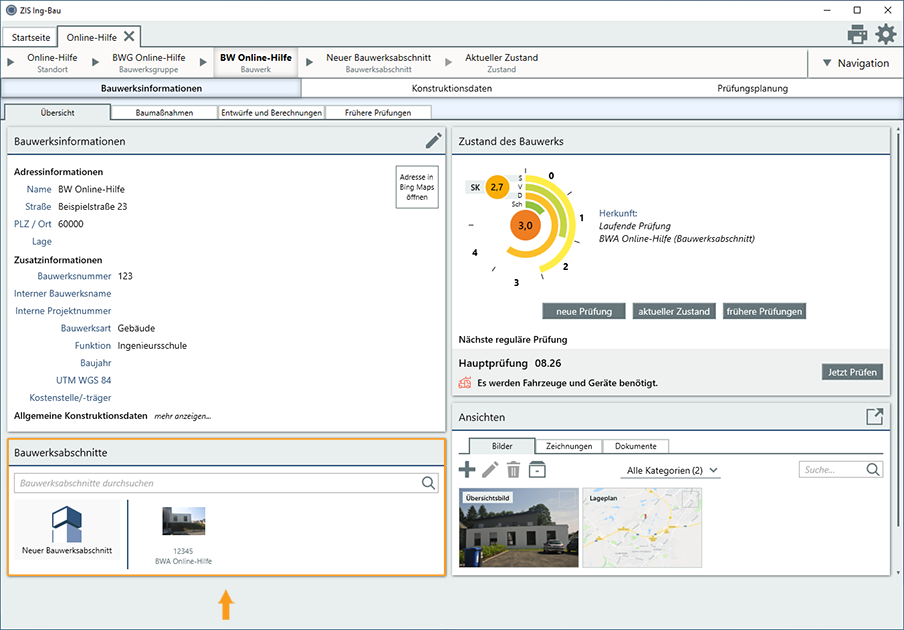
Task: Click the printer icon in top bar
Action: pos(857,35)
